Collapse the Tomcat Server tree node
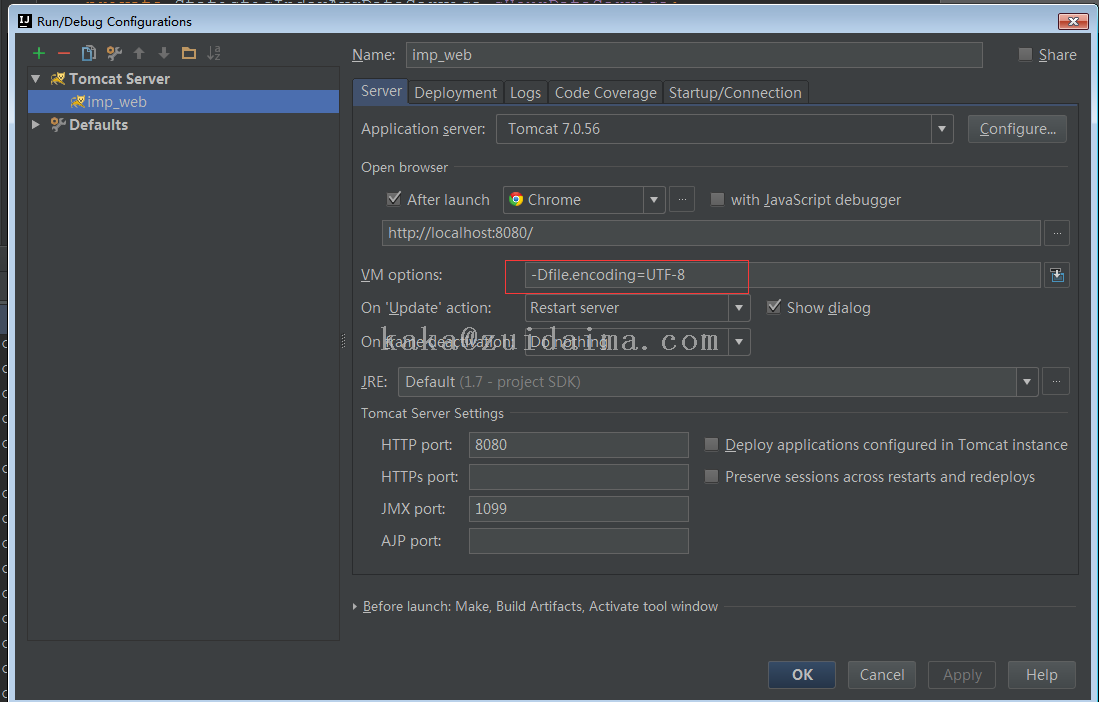The height and width of the screenshot is (702, 1099). click(36, 78)
